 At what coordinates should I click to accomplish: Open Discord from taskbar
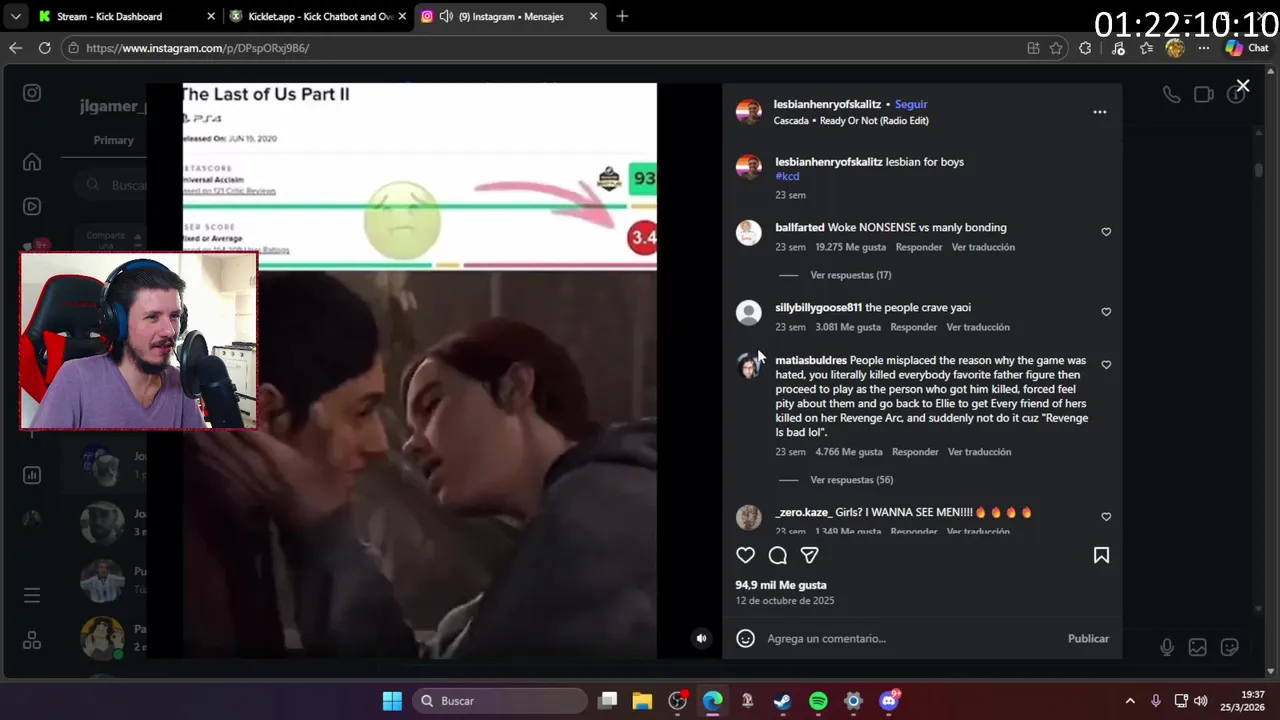[x=888, y=701]
